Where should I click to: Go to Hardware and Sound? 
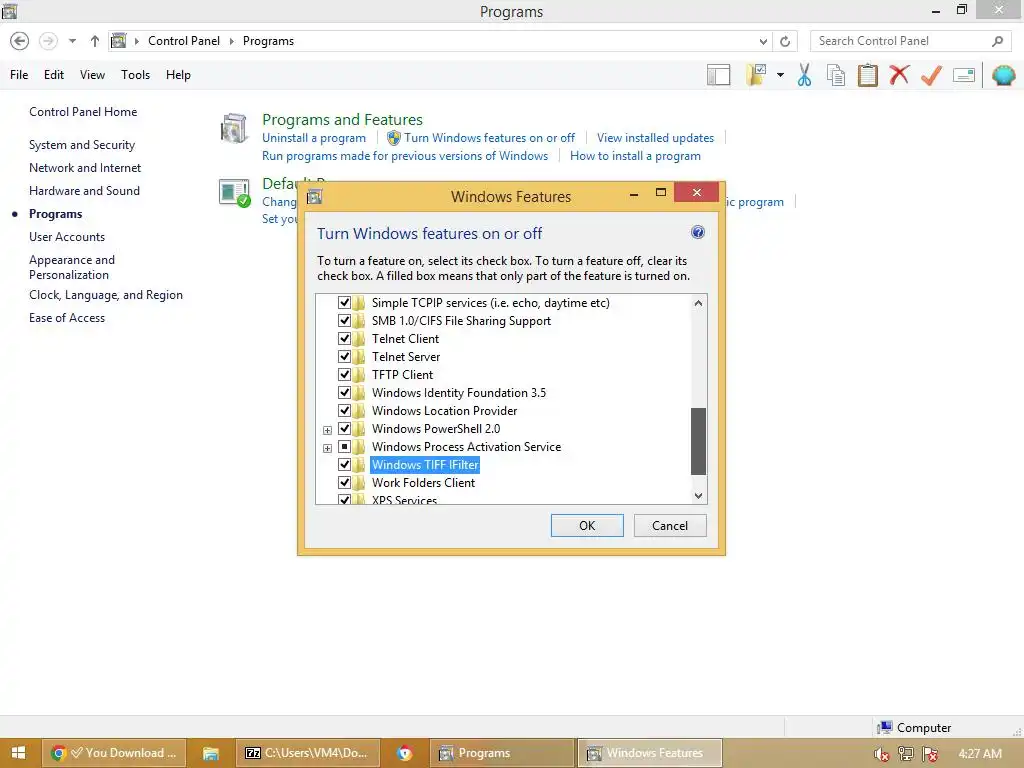(84, 191)
